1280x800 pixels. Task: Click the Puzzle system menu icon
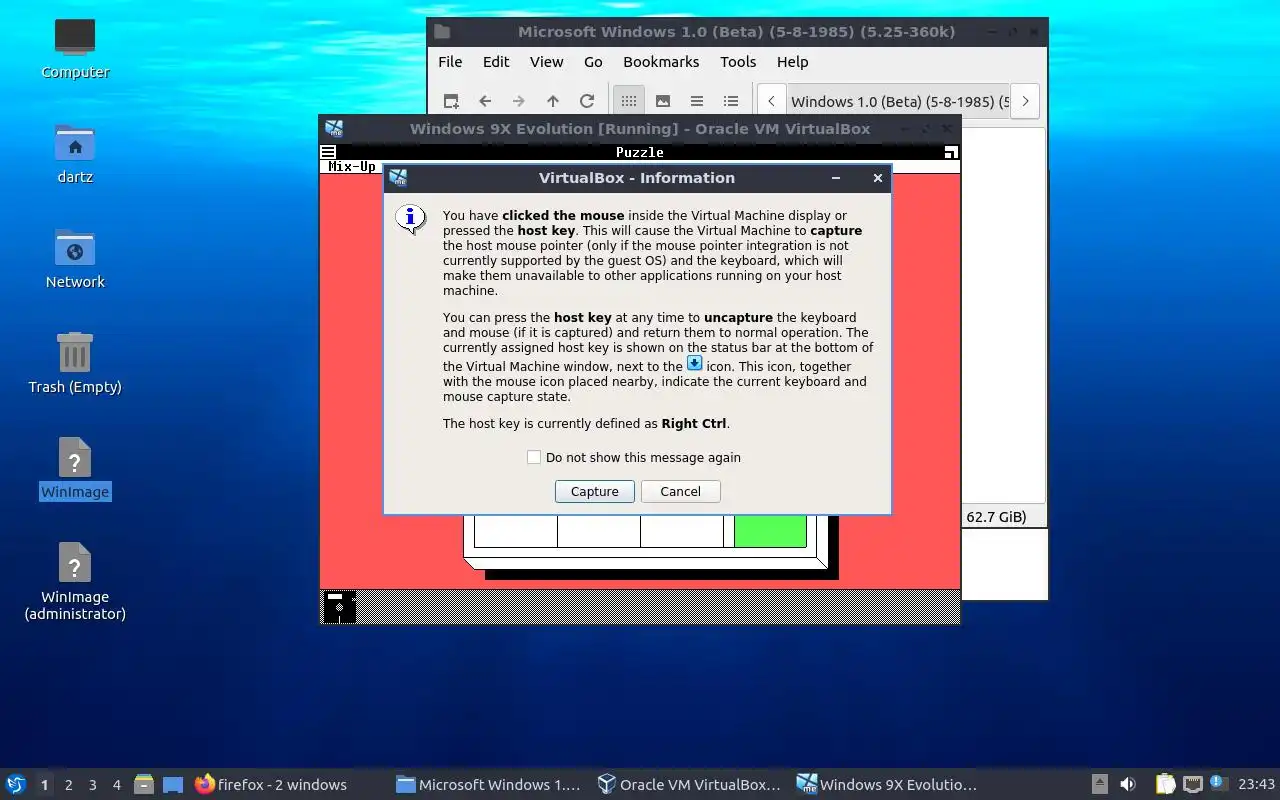[328, 152]
